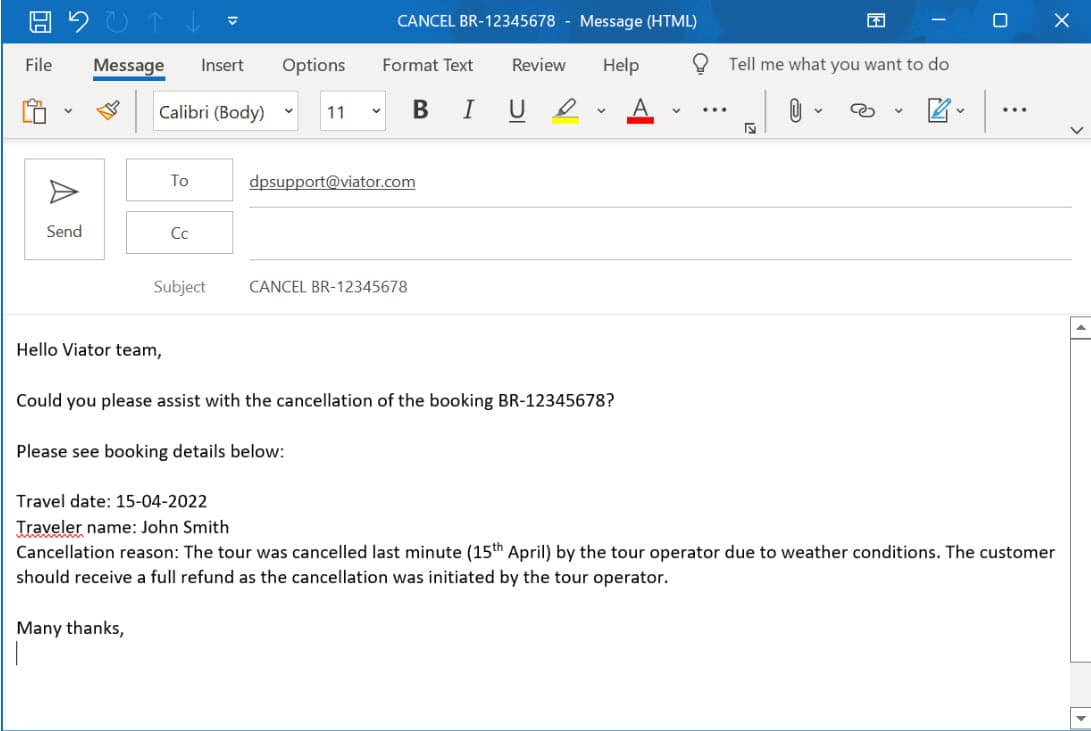Open more ribbon commands ellipsis at far right
1091x731 pixels.
point(1014,110)
